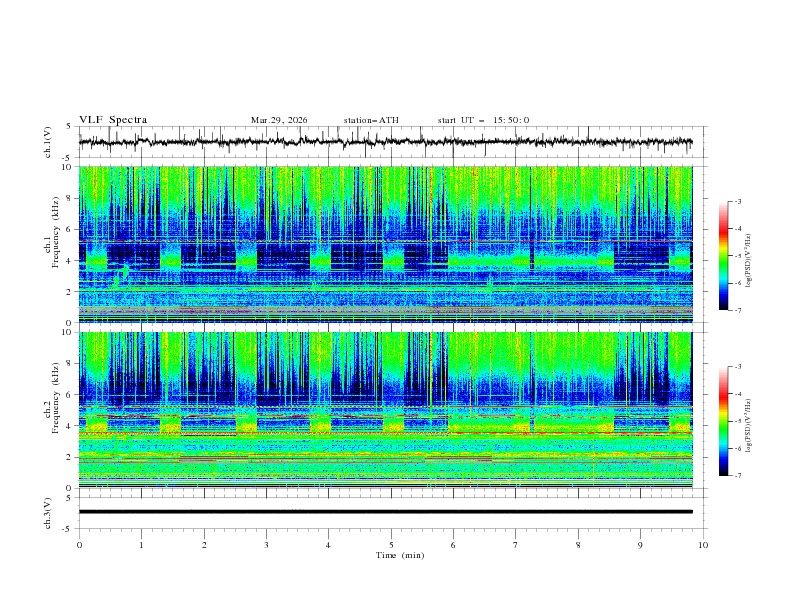Image resolution: width=792 pixels, height=612 pixels.
Task: Click the time axis tick label "6"
Action: pos(453,545)
